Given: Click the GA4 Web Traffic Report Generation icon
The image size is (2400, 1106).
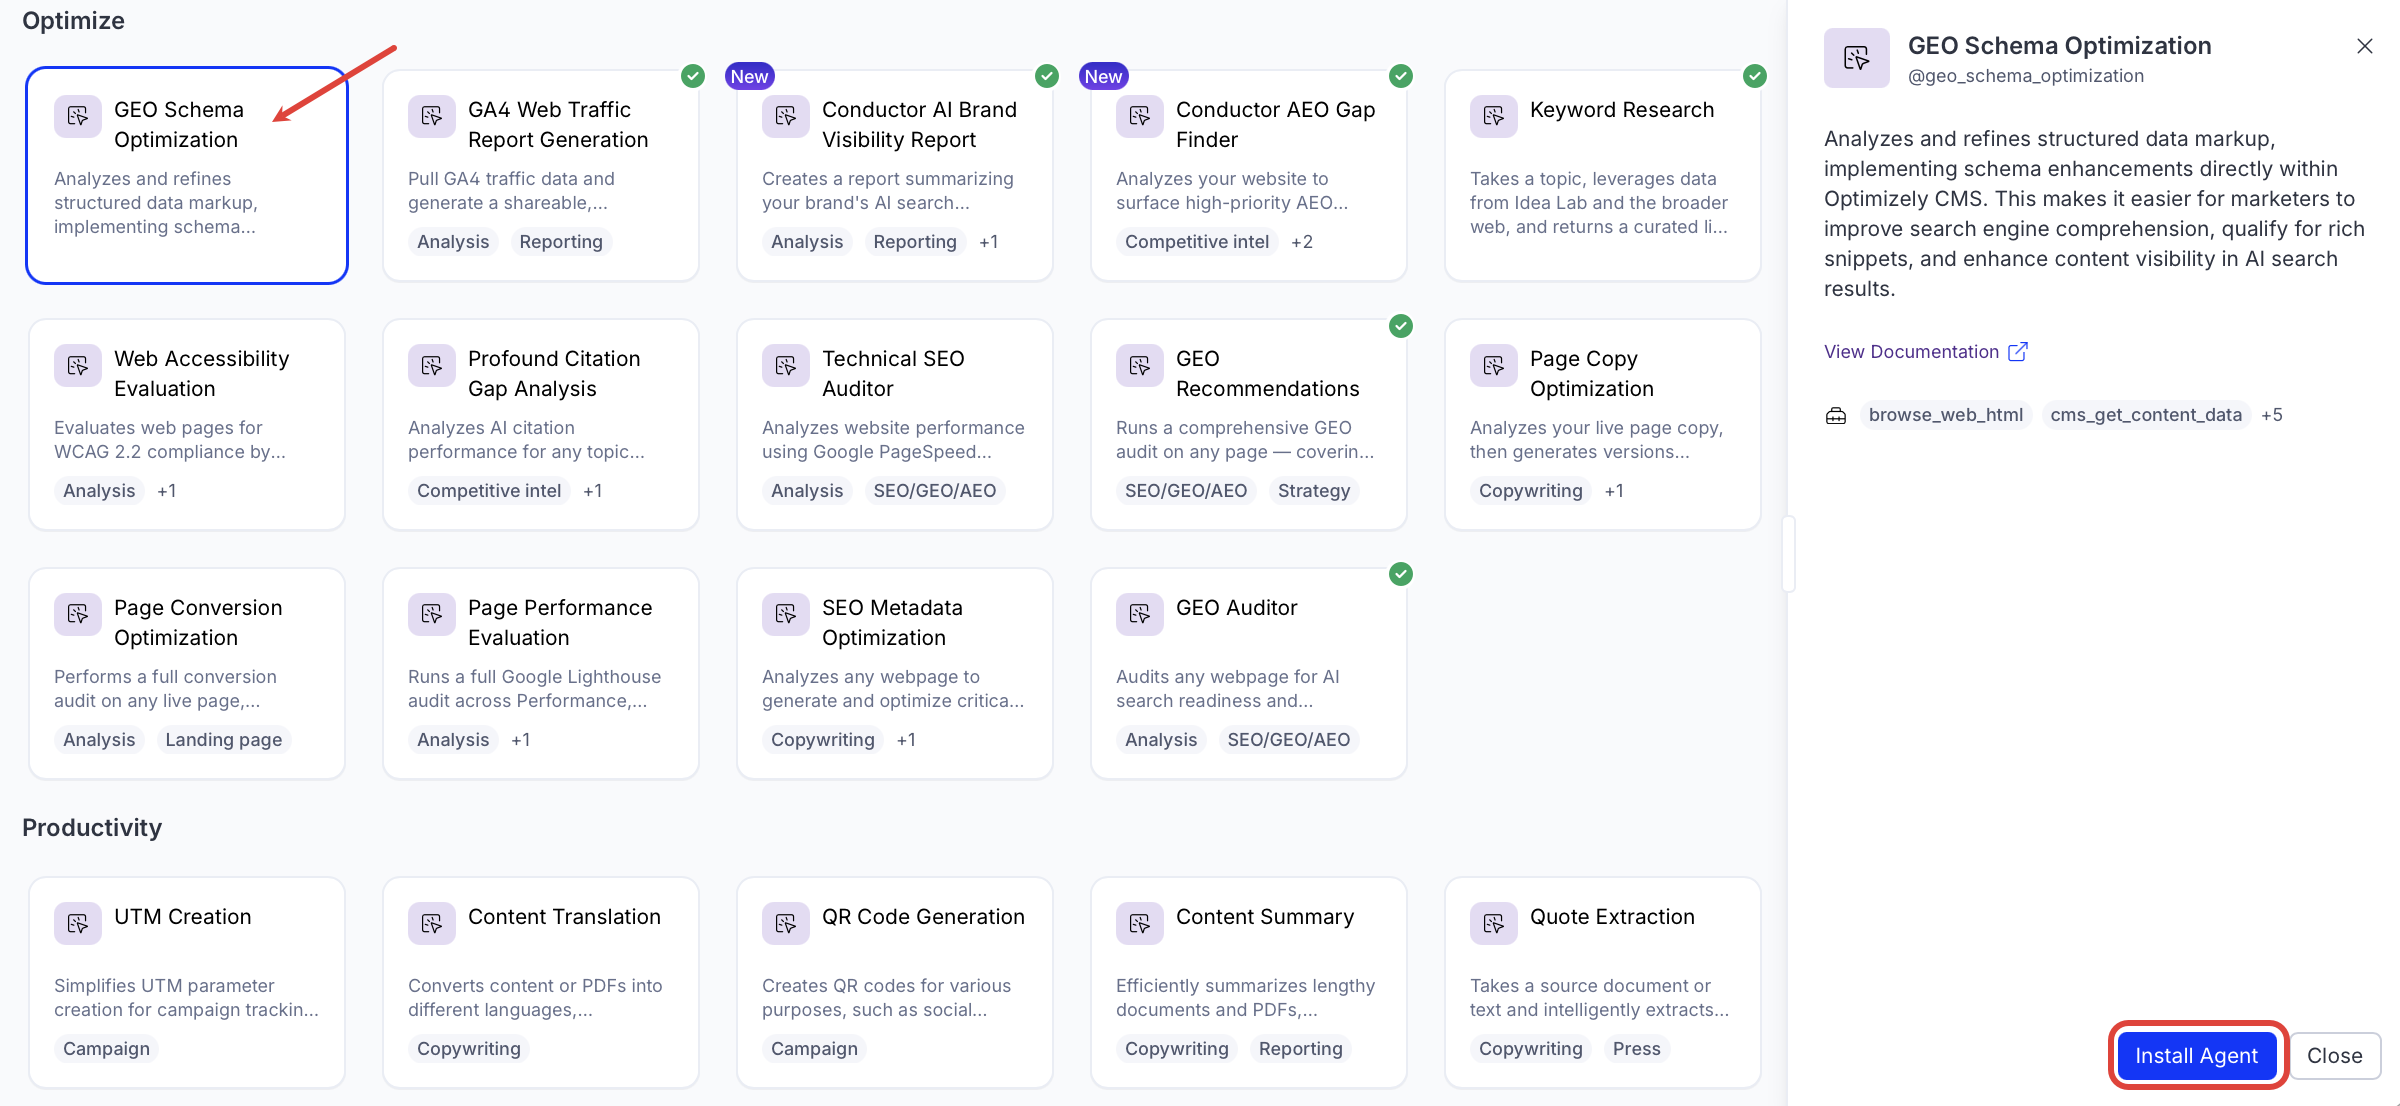Looking at the screenshot, I should coord(431,116).
